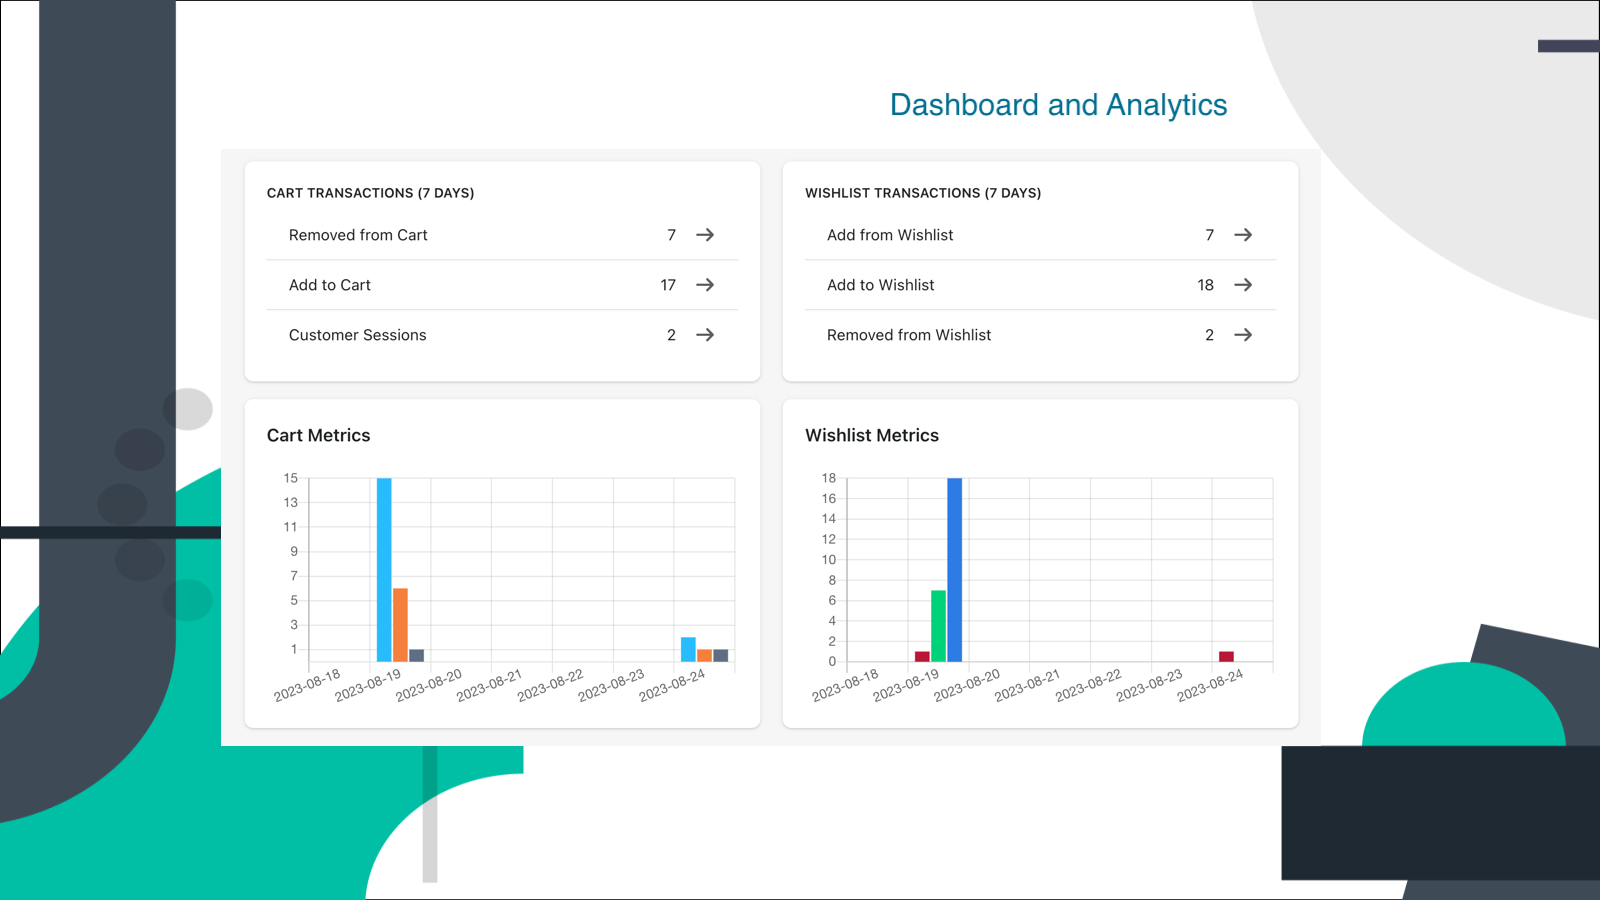Open Customer Sessions details arrow
Viewport: 1600px width, 900px height.
tap(705, 335)
